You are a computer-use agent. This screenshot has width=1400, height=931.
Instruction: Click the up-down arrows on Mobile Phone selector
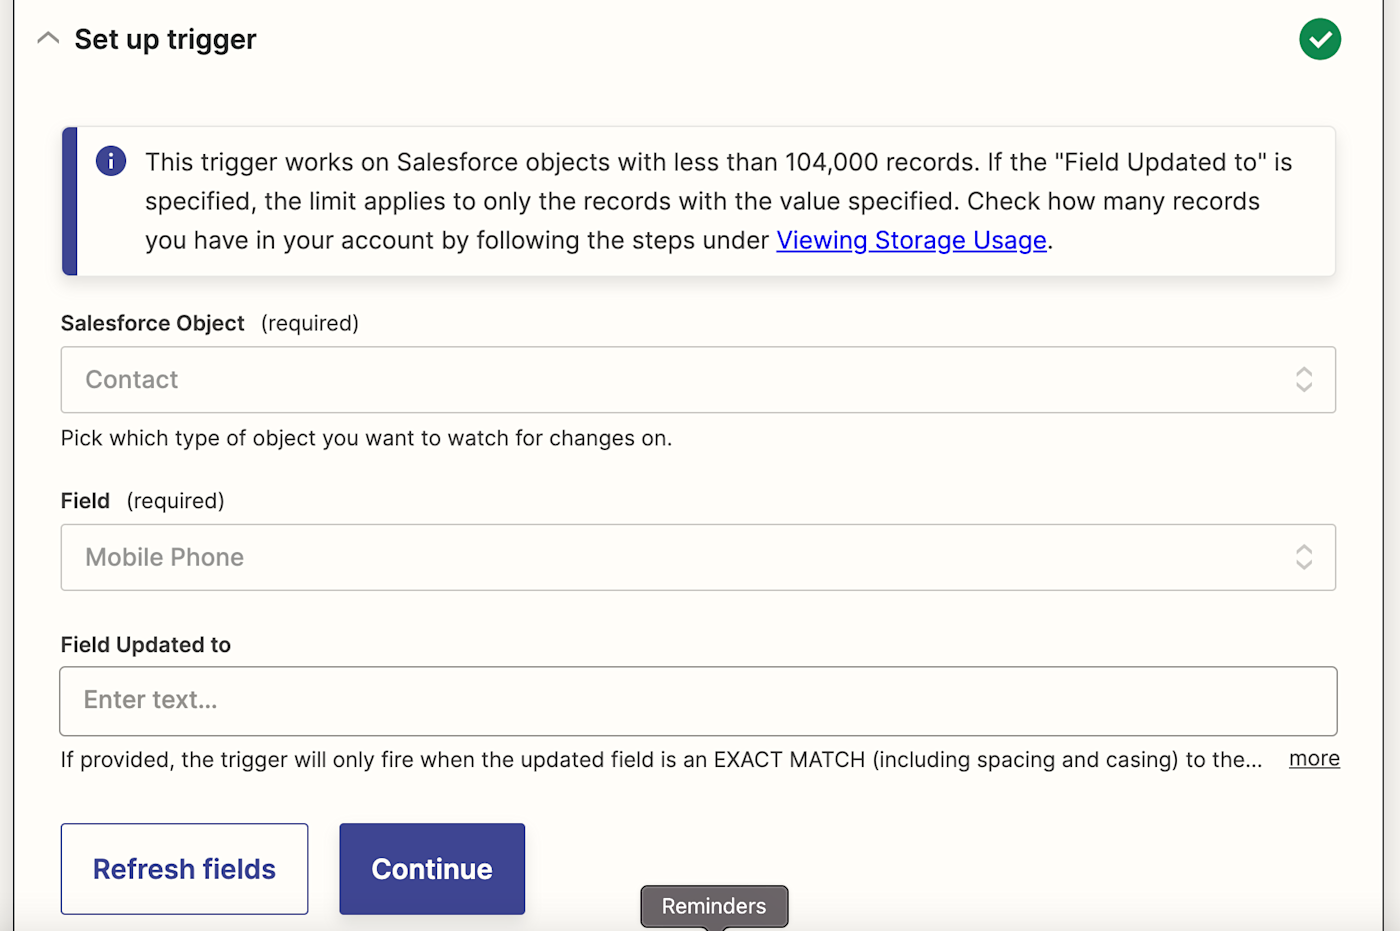point(1303,557)
